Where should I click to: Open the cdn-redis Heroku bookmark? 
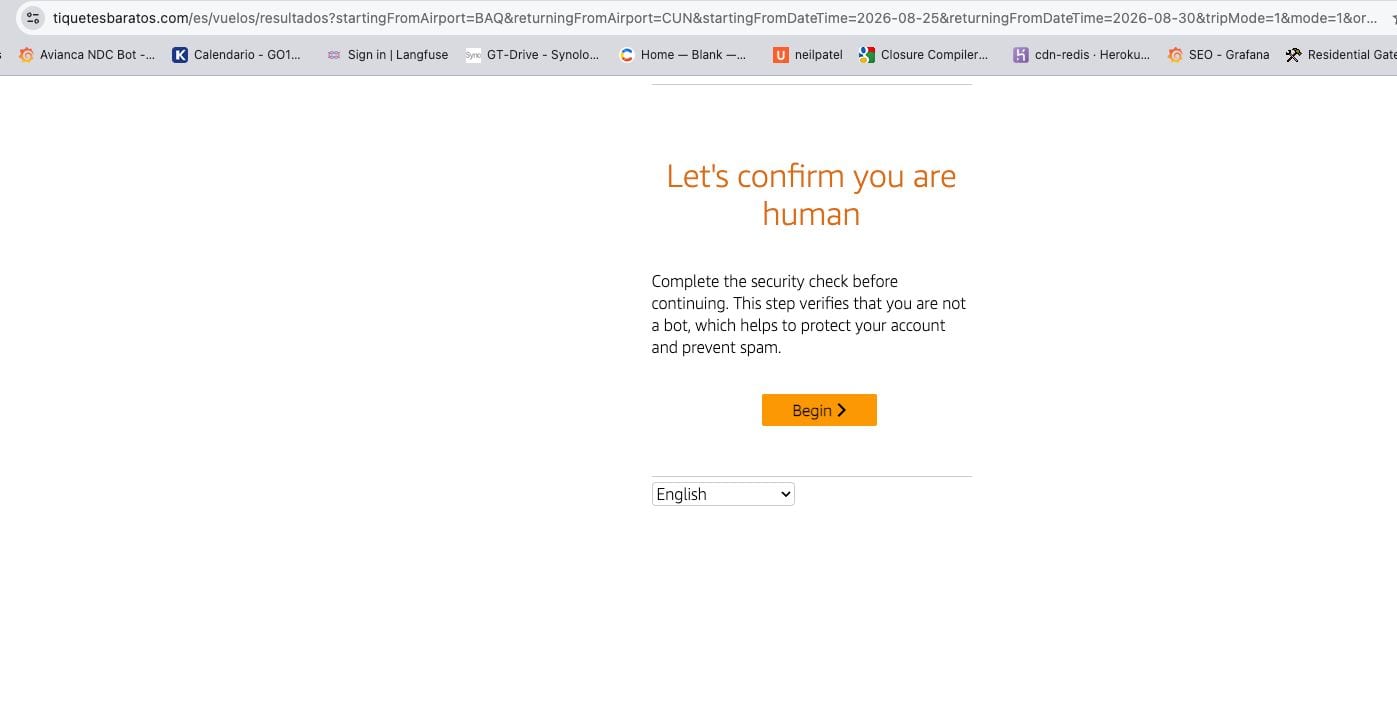1081,55
